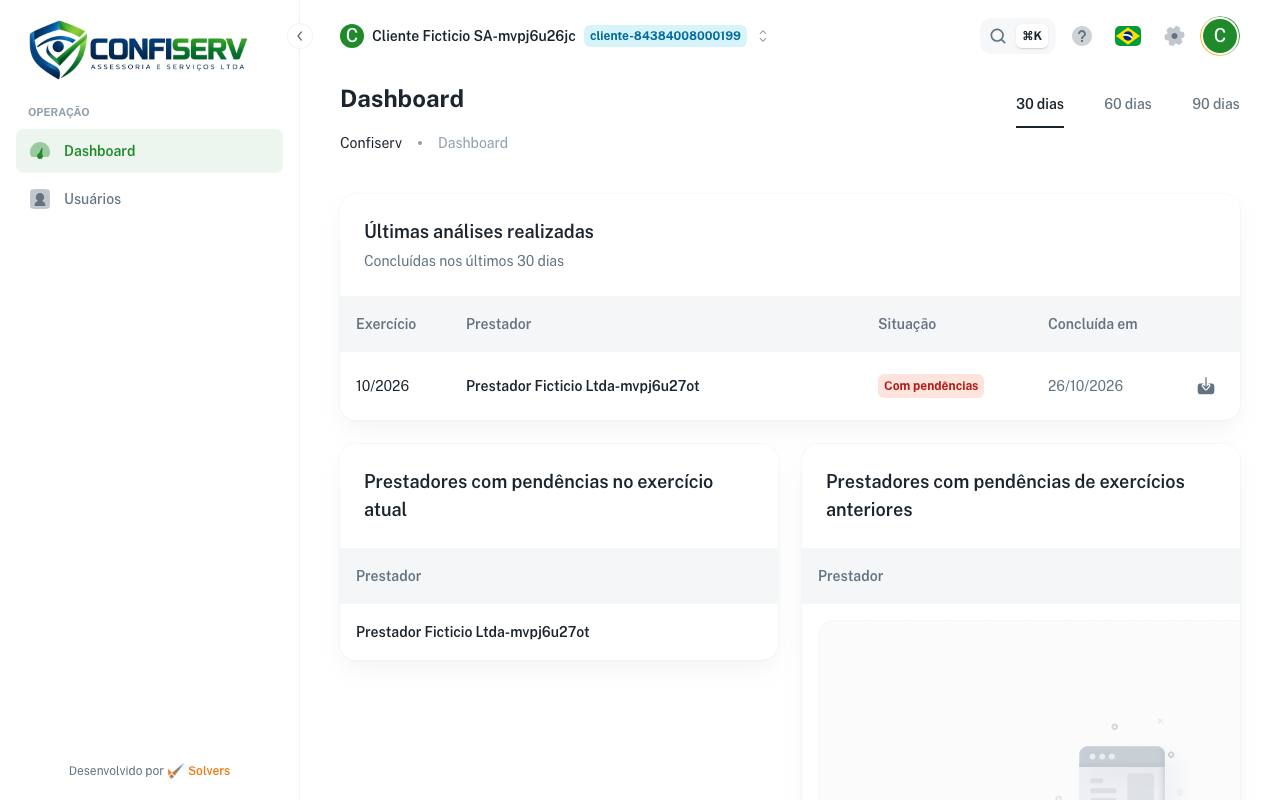1280x800 pixels.
Task: Open the Solvers developer link
Action: coord(209,771)
